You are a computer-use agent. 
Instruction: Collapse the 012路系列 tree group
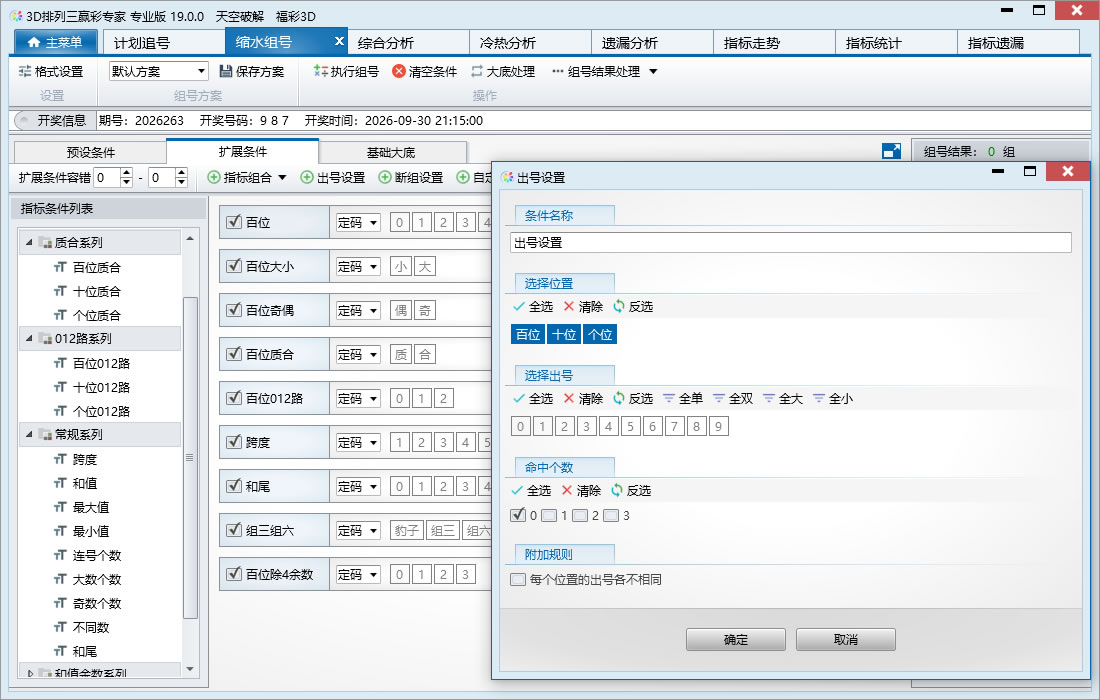[x=29, y=338]
